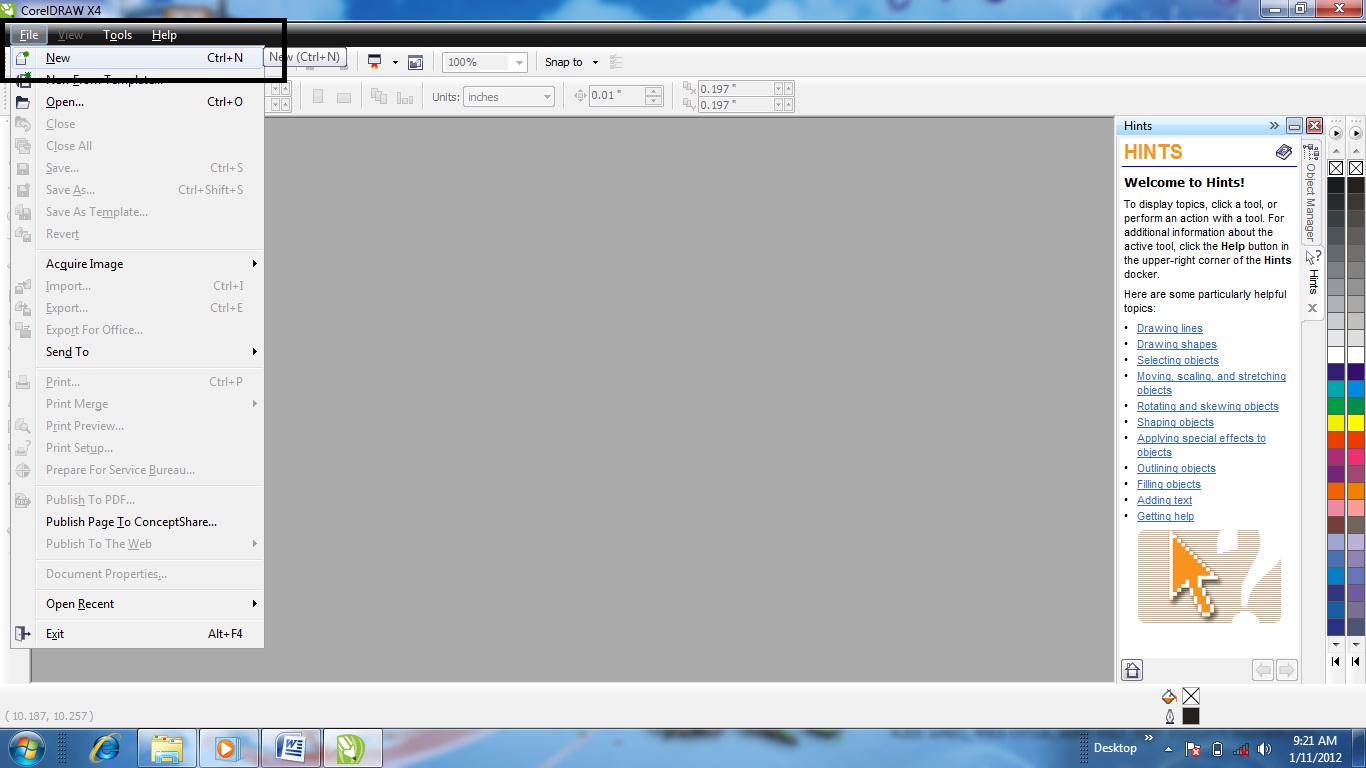The height and width of the screenshot is (768, 1366).
Task: Open the Outlining objects hint link
Action: pos(1177,468)
